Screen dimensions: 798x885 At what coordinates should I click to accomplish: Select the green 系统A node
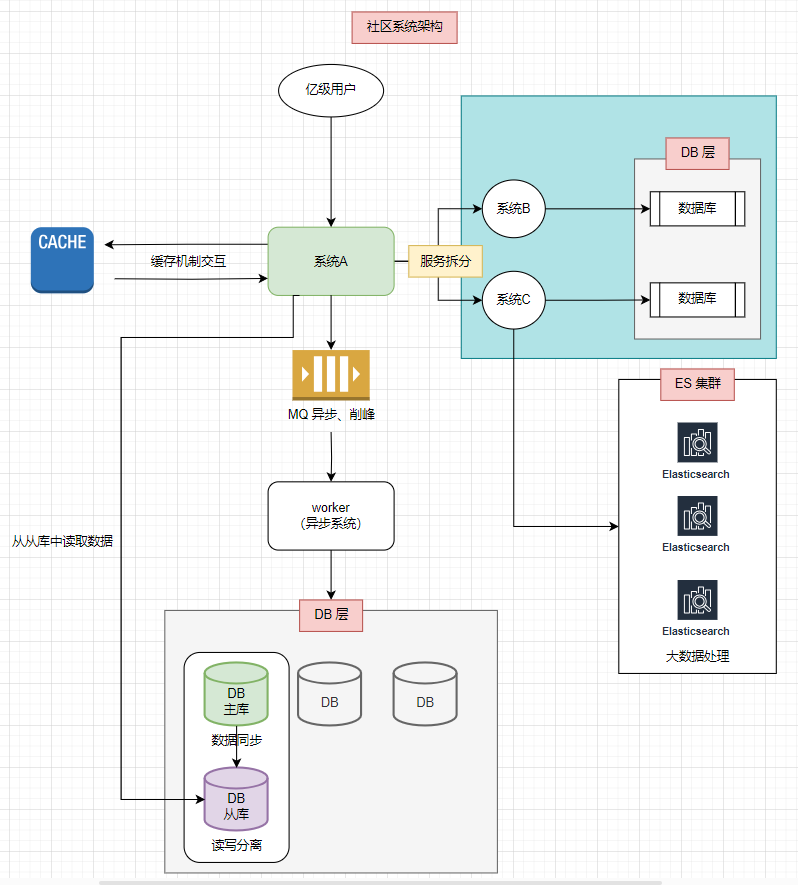pyautogui.click(x=331, y=261)
